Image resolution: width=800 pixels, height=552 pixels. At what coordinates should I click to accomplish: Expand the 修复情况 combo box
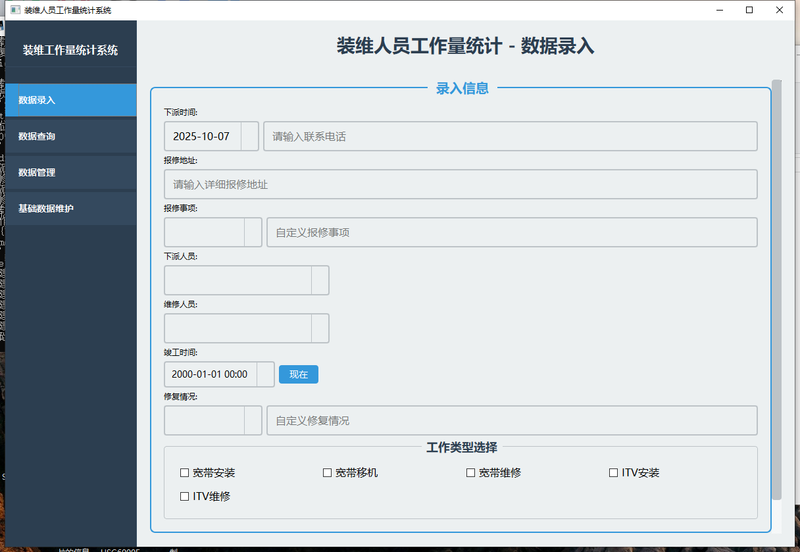click(x=252, y=420)
